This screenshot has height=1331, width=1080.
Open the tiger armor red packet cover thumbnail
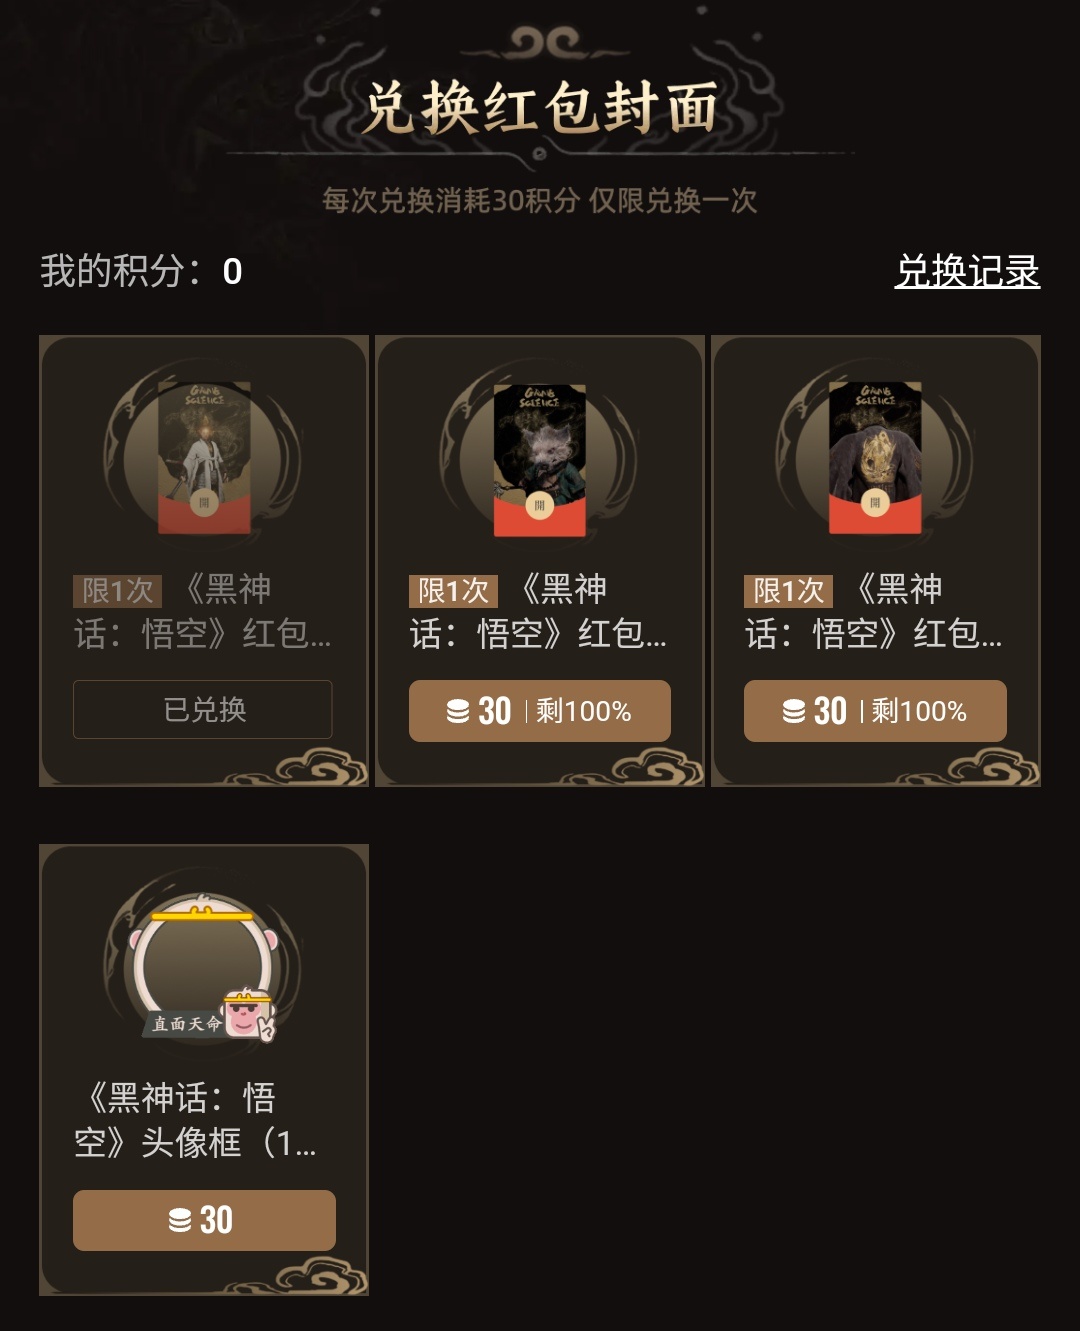click(875, 458)
